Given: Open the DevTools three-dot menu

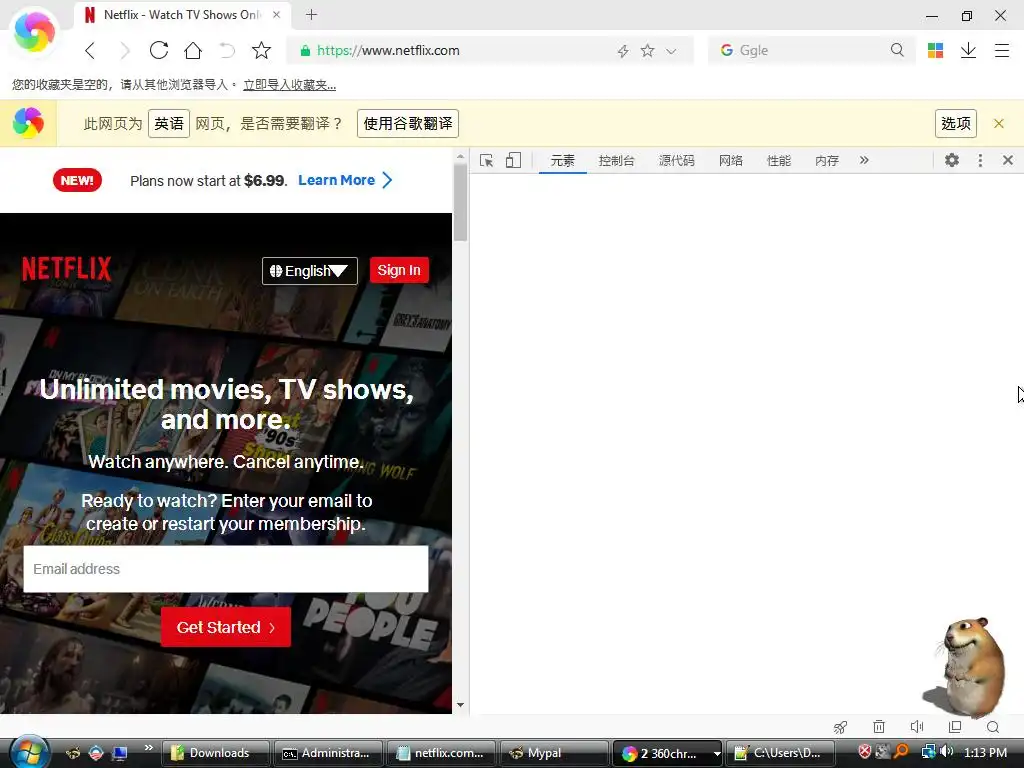Looking at the screenshot, I should click(x=980, y=160).
